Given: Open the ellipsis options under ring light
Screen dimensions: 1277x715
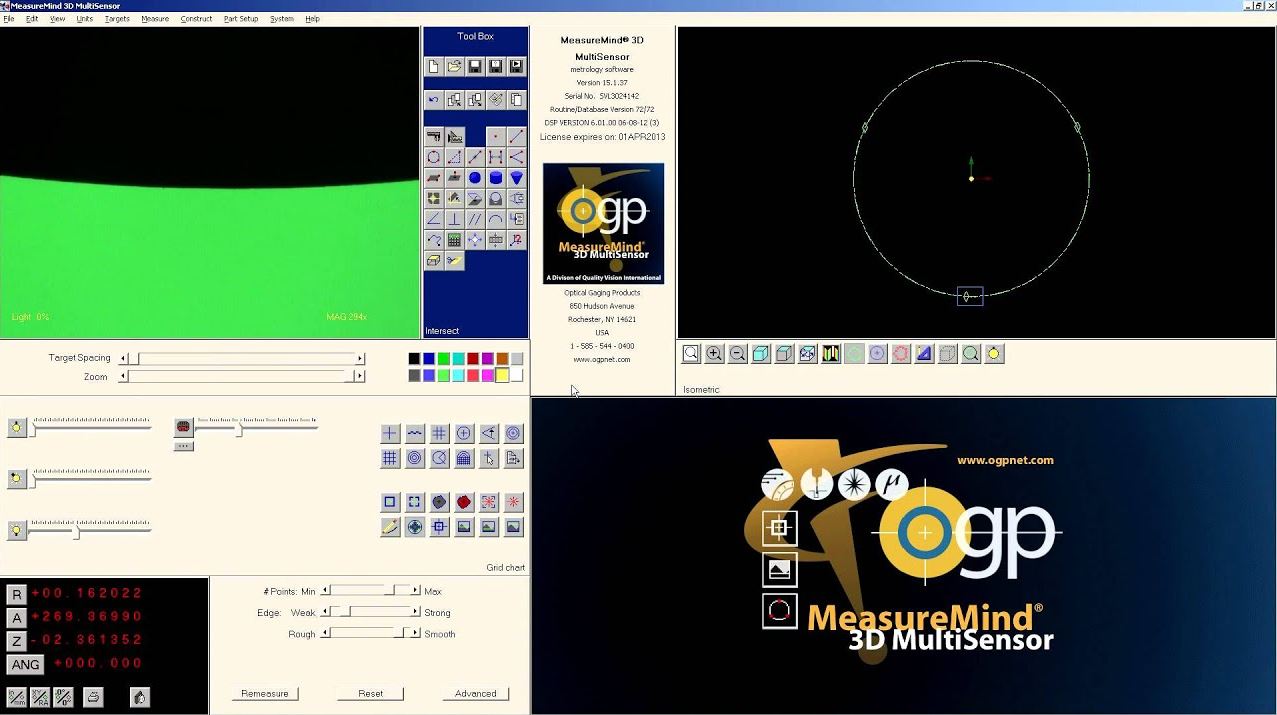Looking at the screenshot, I should pyautogui.click(x=183, y=446).
